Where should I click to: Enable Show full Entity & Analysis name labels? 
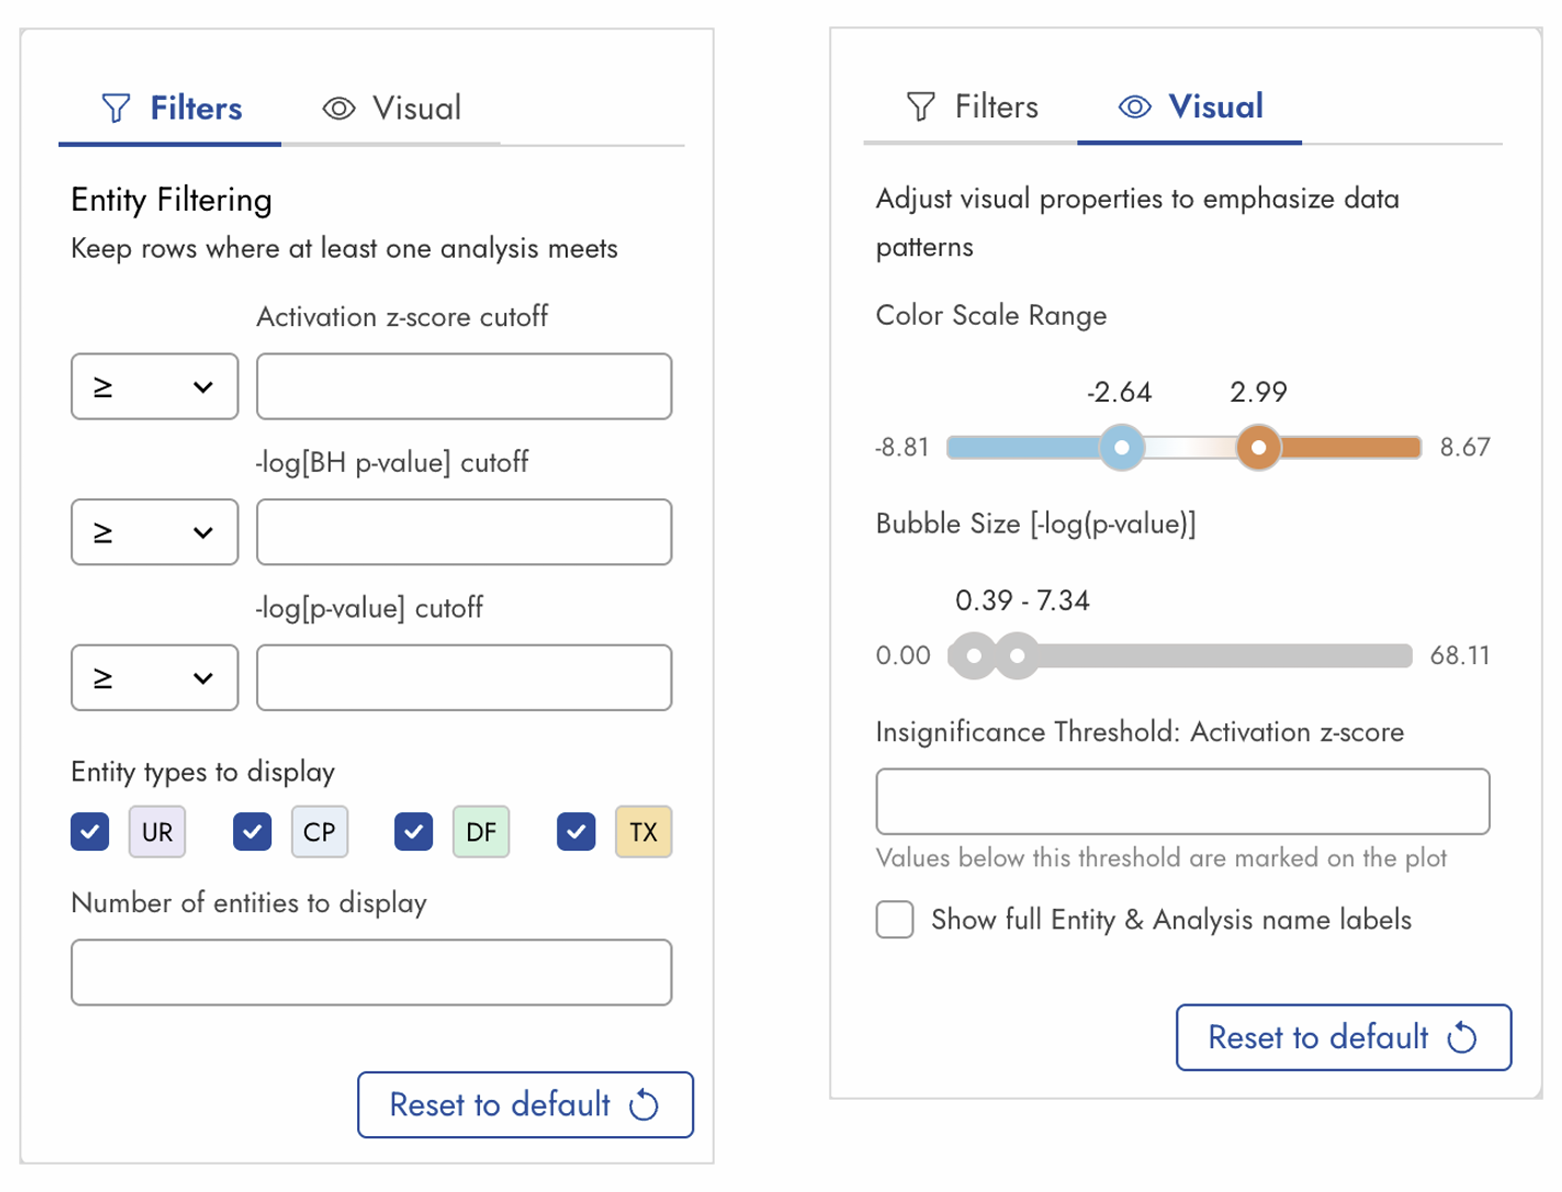coord(895,919)
